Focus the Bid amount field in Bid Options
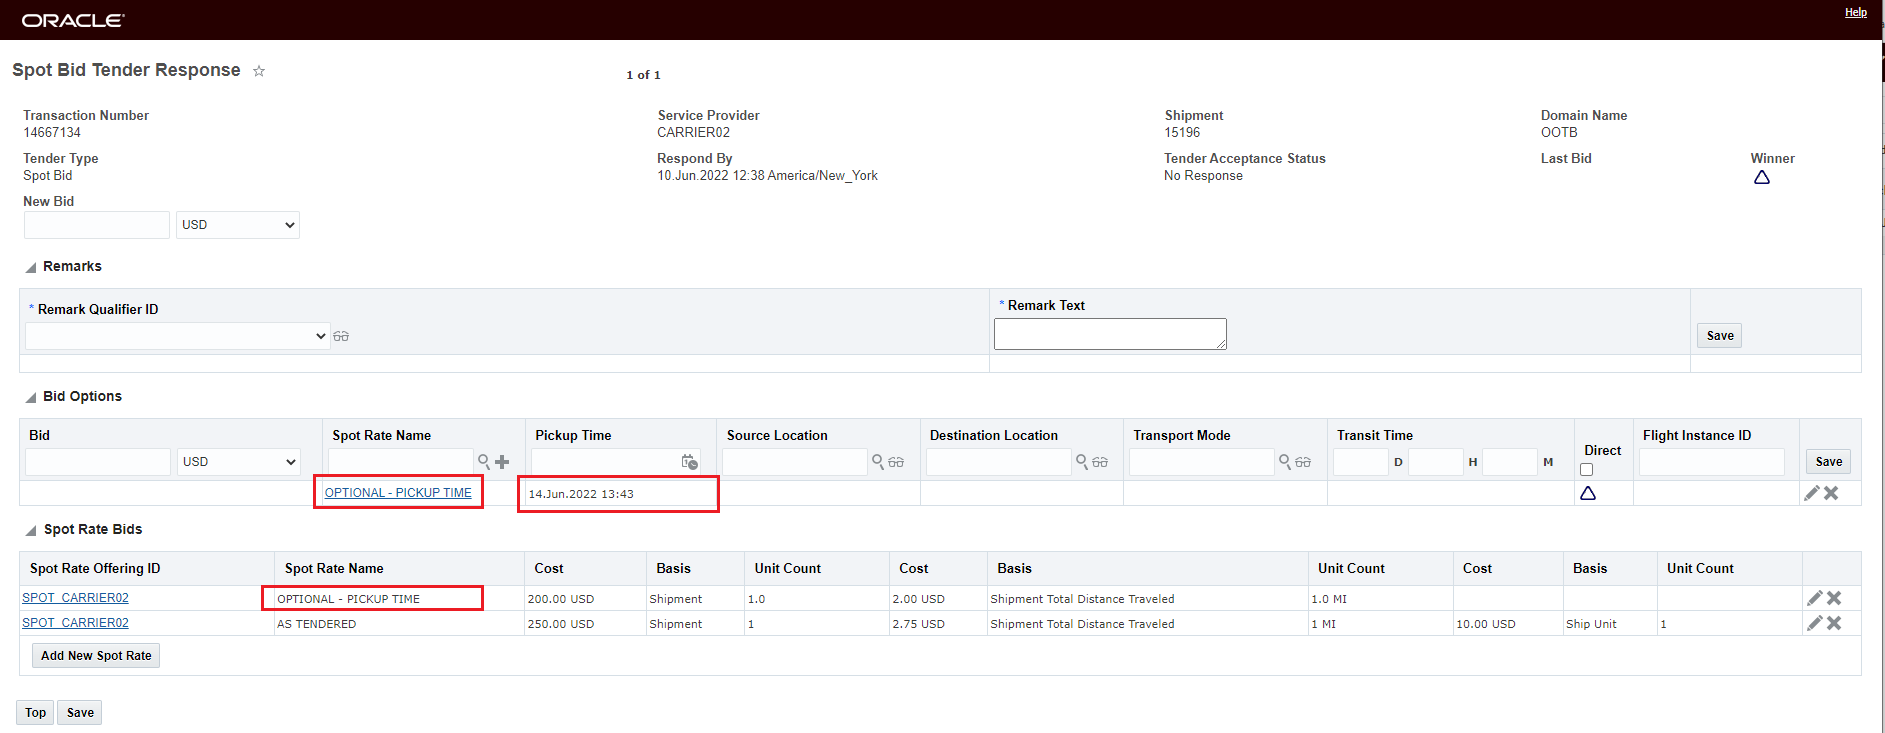Image resolution: width=1885 pixels, height=733 pixels. 98,462
